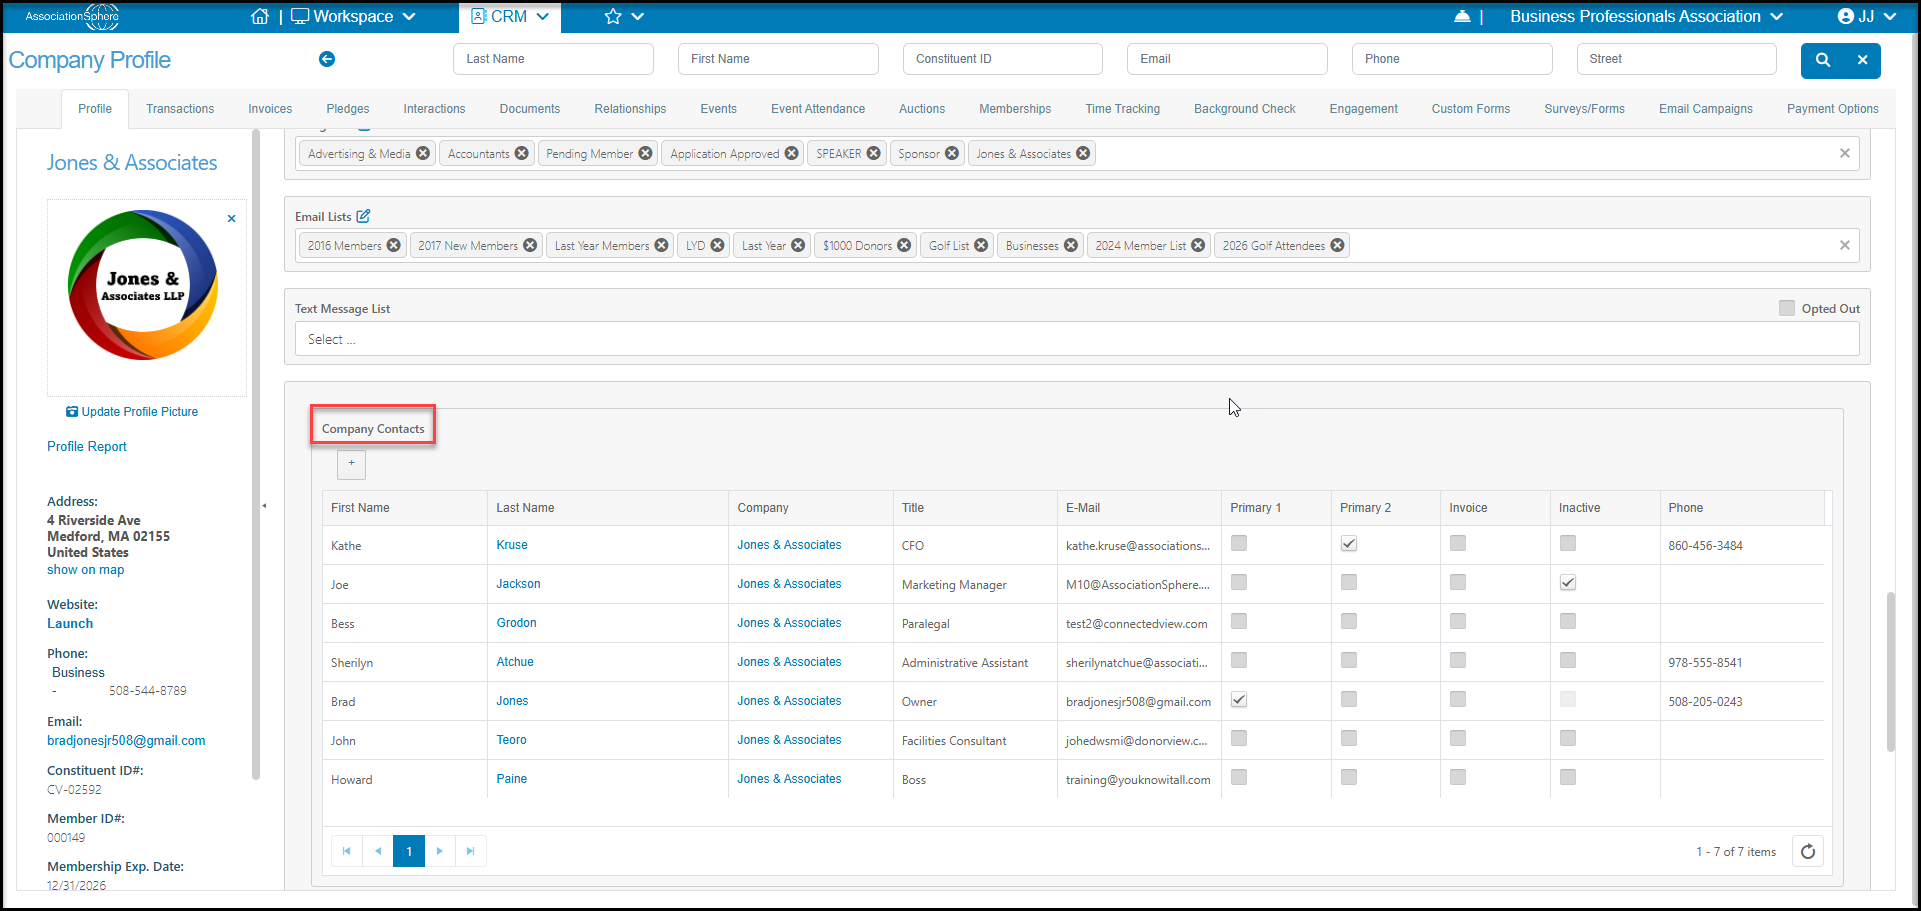Open the Kruse last name link

[512, 545]
